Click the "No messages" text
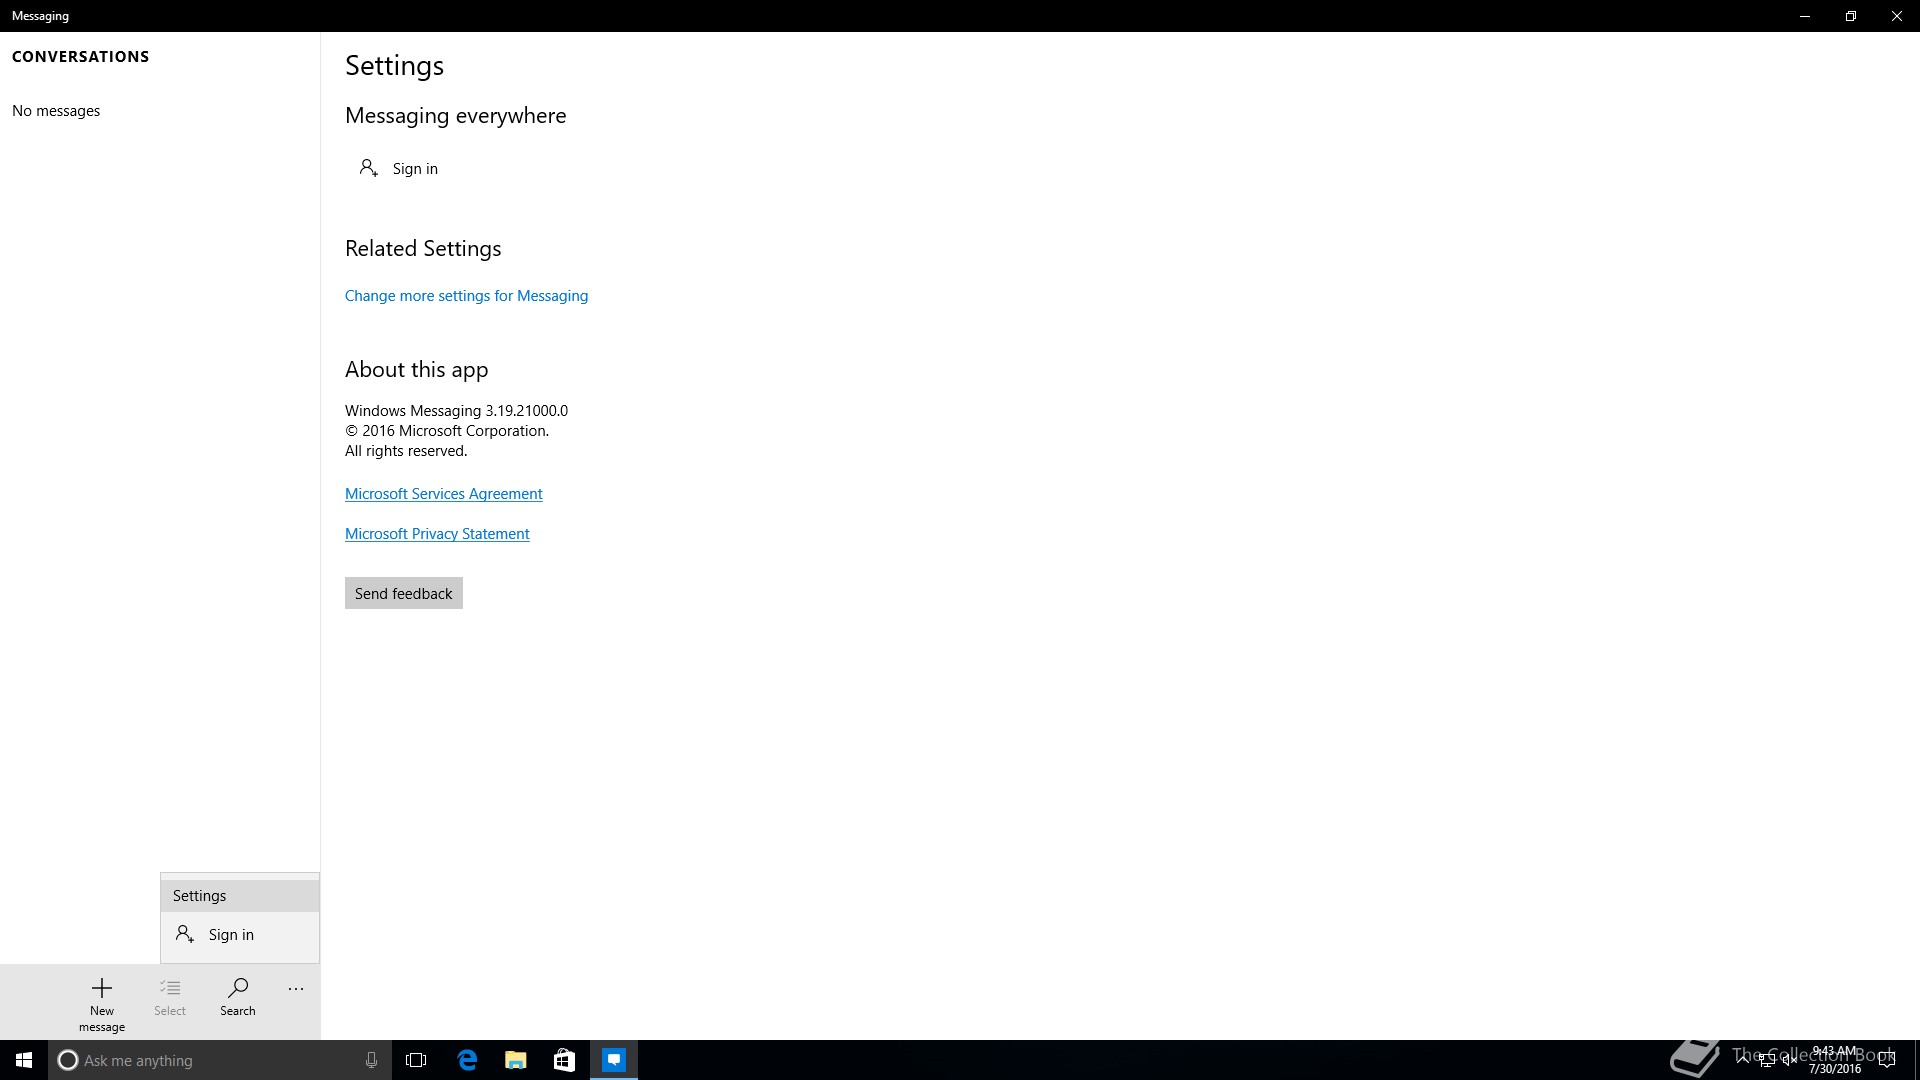This screenshot has height=1080, width=1920. point(56,111)
